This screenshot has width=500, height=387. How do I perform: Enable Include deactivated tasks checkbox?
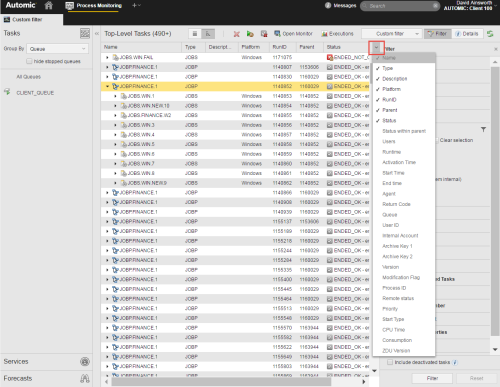390,362
